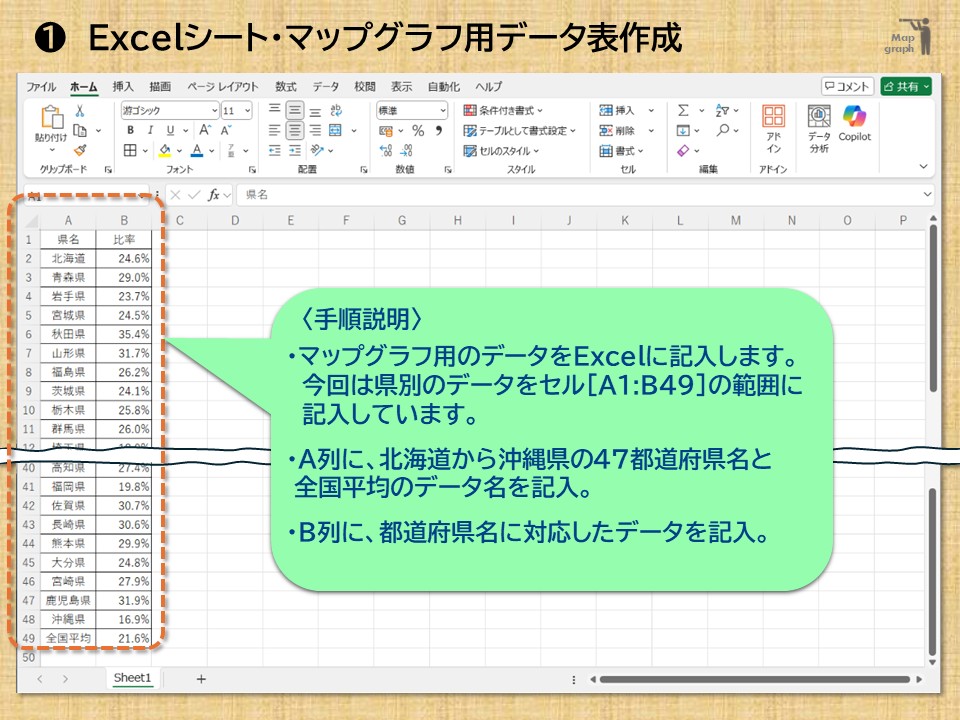Toggle Underline formatting

click(170, 130)
